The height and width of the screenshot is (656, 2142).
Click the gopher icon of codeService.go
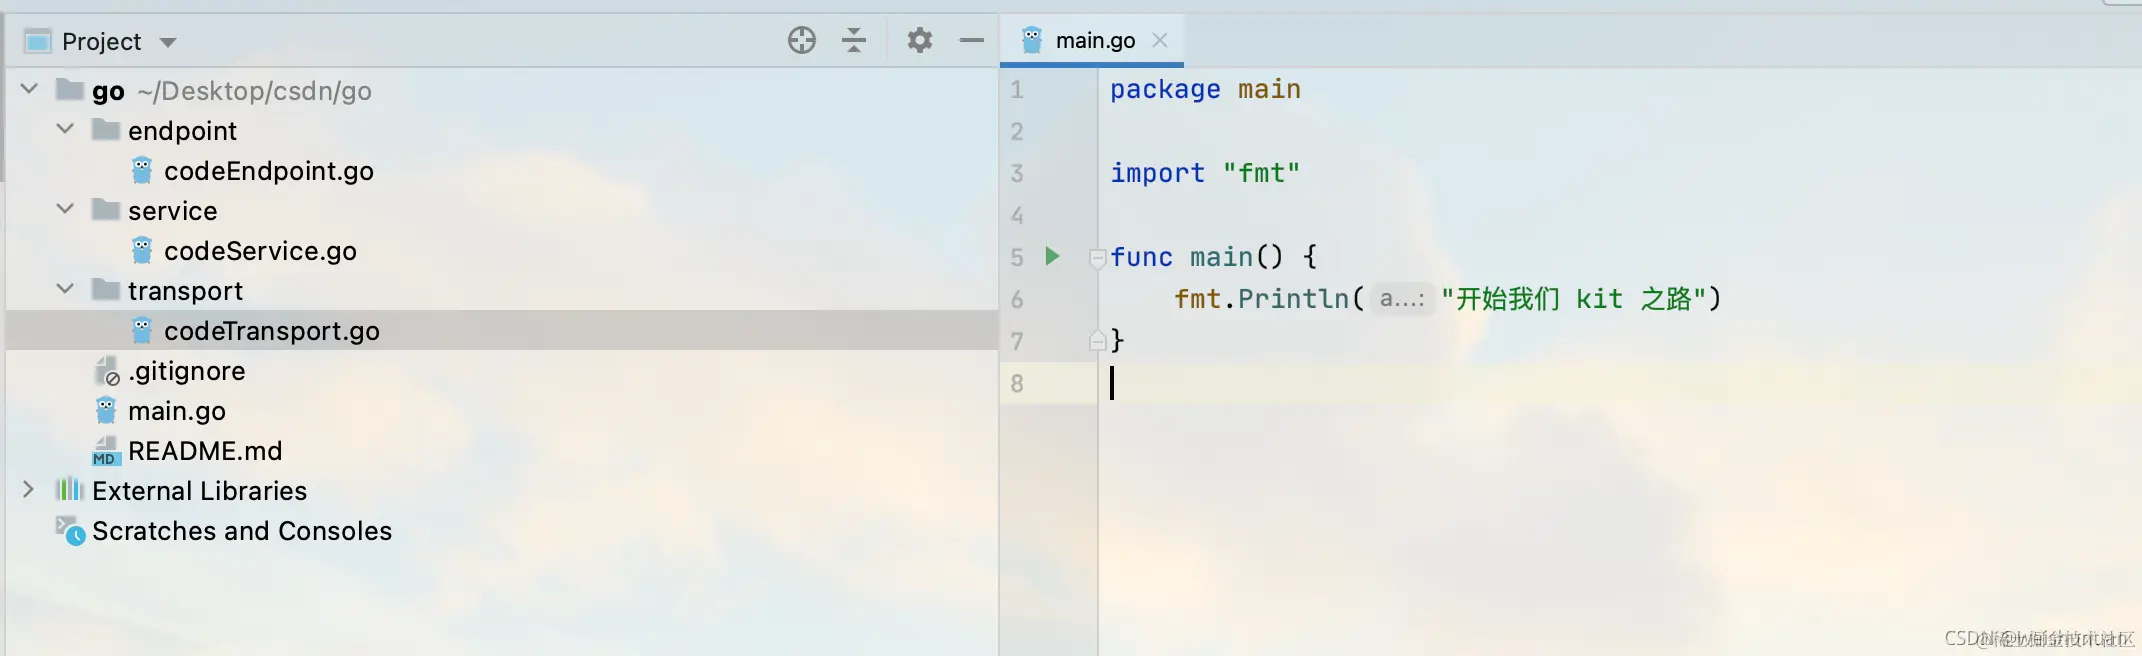tap(142, 251)
